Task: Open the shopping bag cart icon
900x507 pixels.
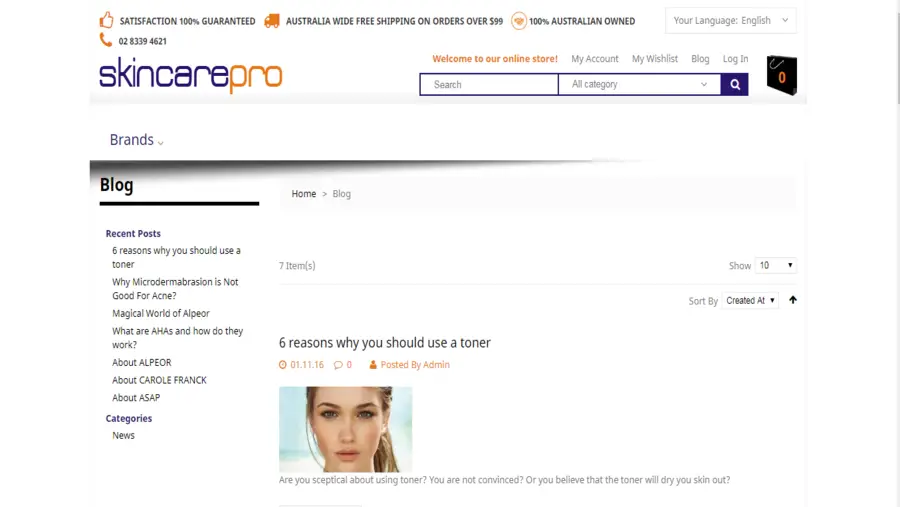Action: [782, 75]
